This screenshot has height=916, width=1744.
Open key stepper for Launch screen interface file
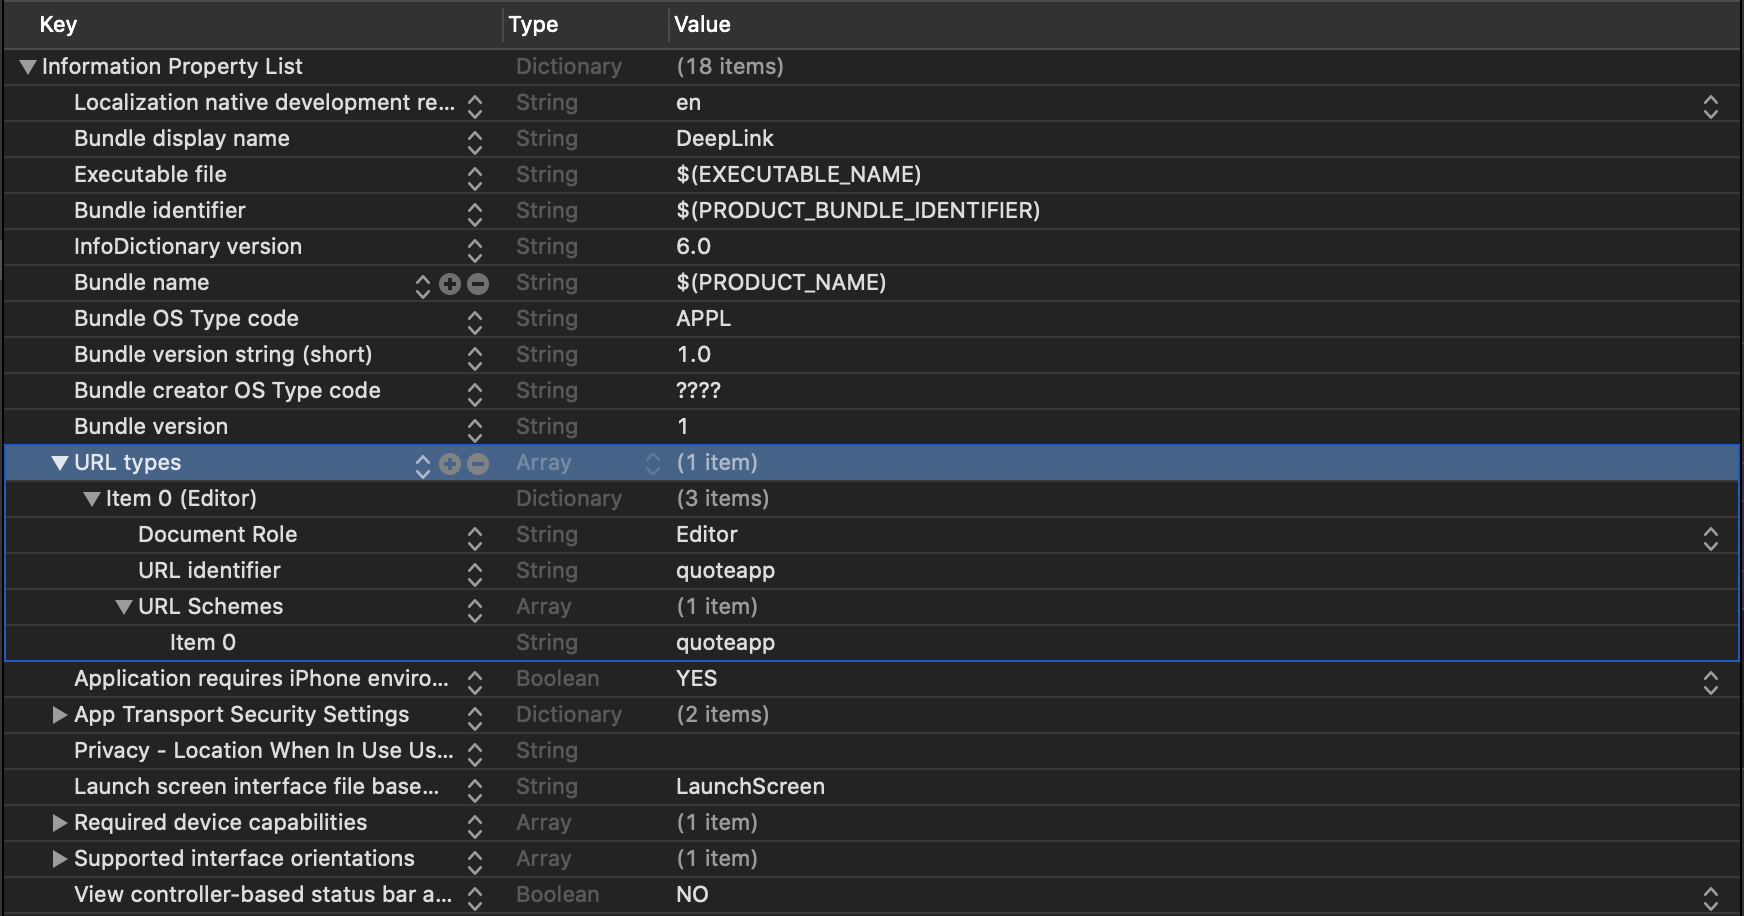[x=475, y=790]
